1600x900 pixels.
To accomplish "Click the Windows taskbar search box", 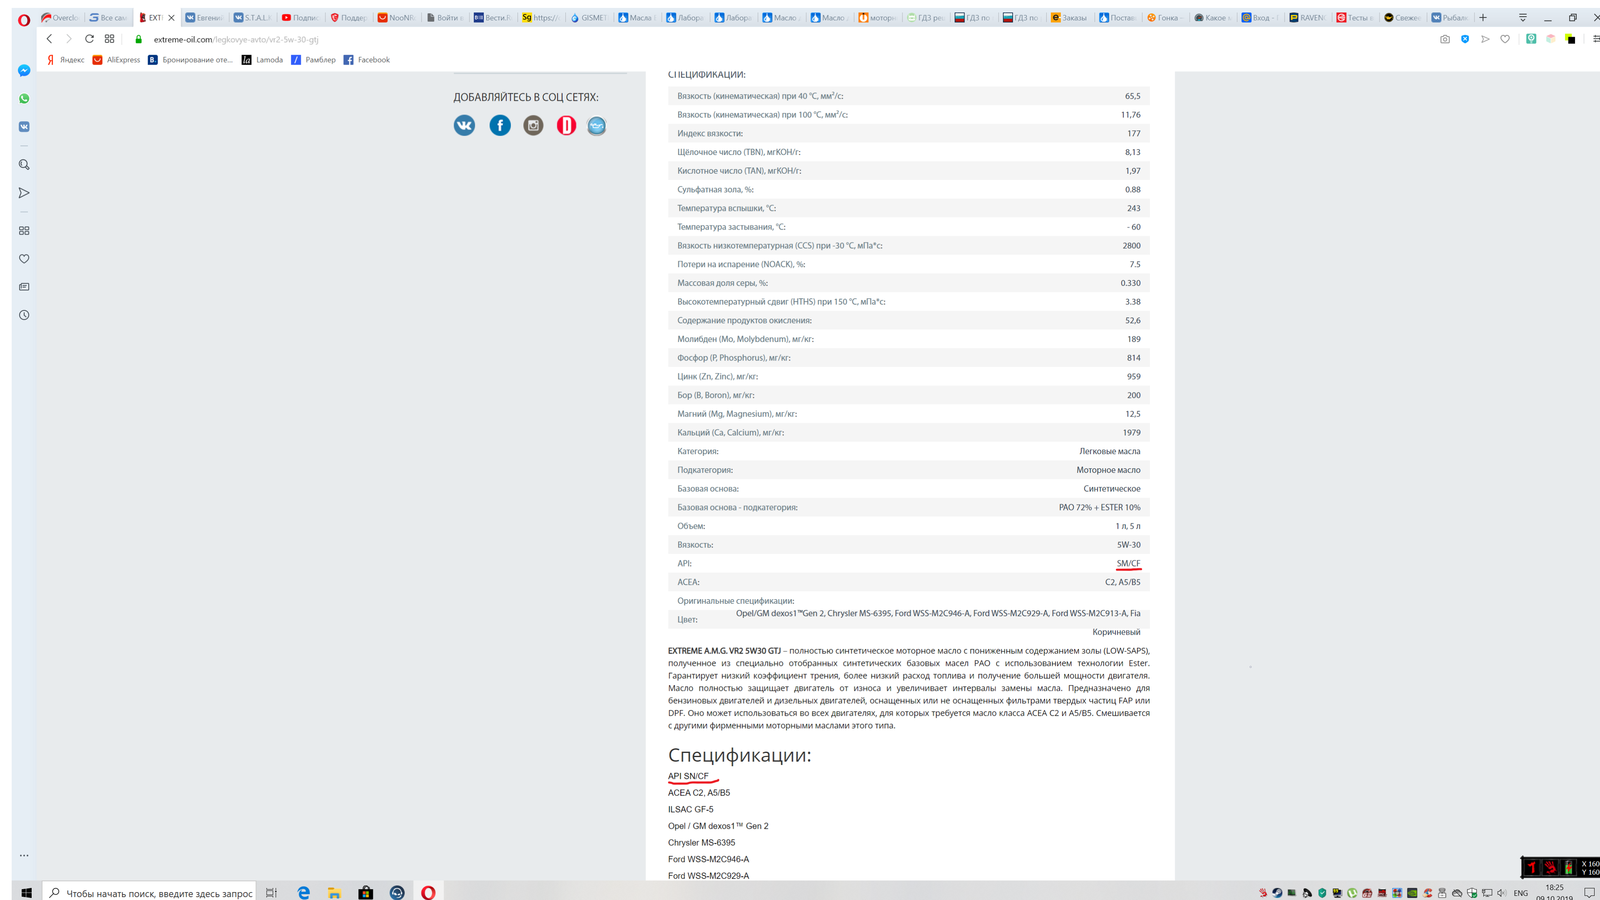I will [x=150, y=892].
